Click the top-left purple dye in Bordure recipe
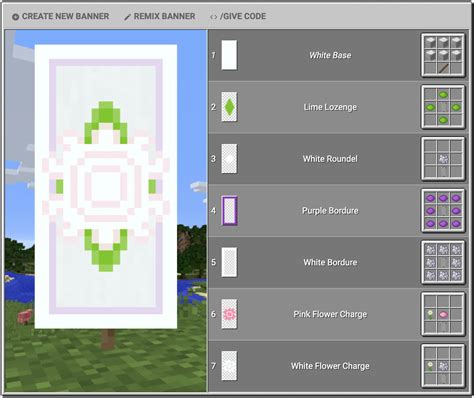The image size is (474, 398). pos(430,198)
